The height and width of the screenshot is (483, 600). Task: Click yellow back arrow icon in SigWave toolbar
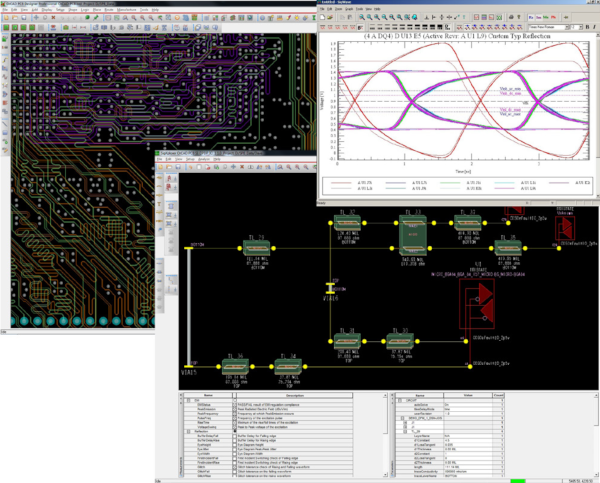pos(566,17)
